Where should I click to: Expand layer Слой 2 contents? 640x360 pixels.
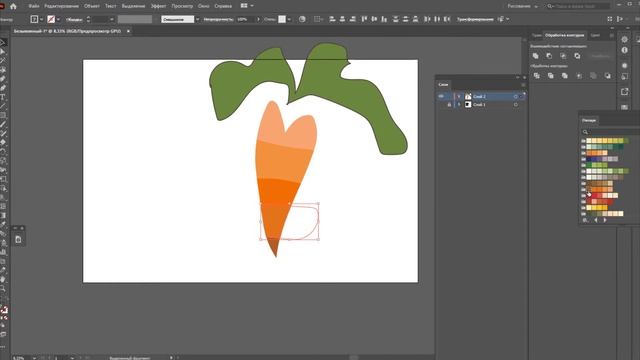coord(459,97)
